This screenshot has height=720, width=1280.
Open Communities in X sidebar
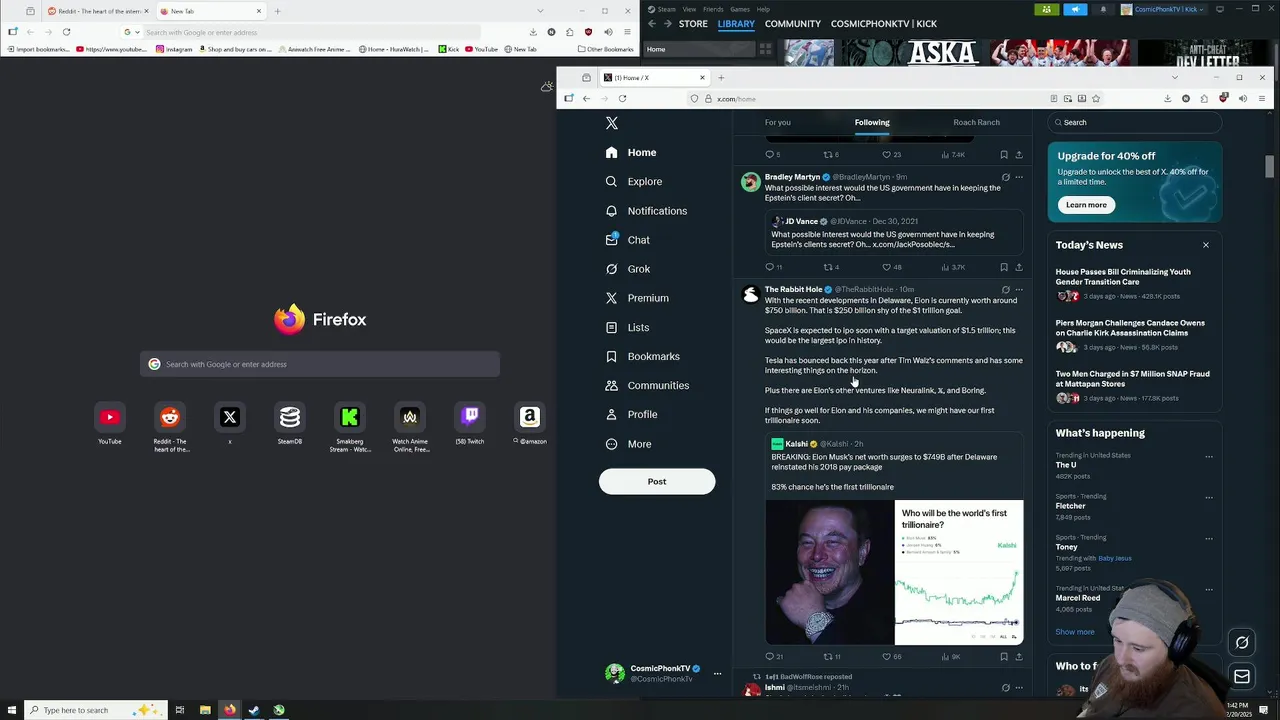647,385
